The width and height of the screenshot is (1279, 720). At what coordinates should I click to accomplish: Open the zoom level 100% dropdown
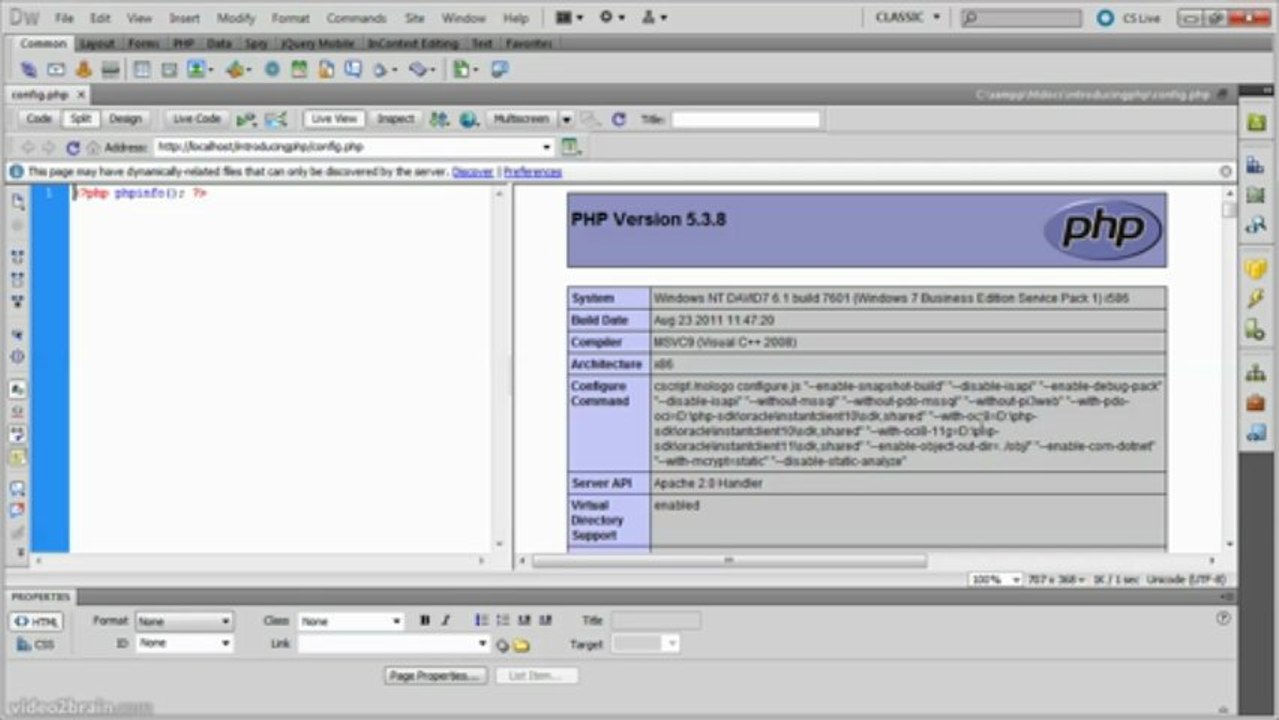pos(996,579)
